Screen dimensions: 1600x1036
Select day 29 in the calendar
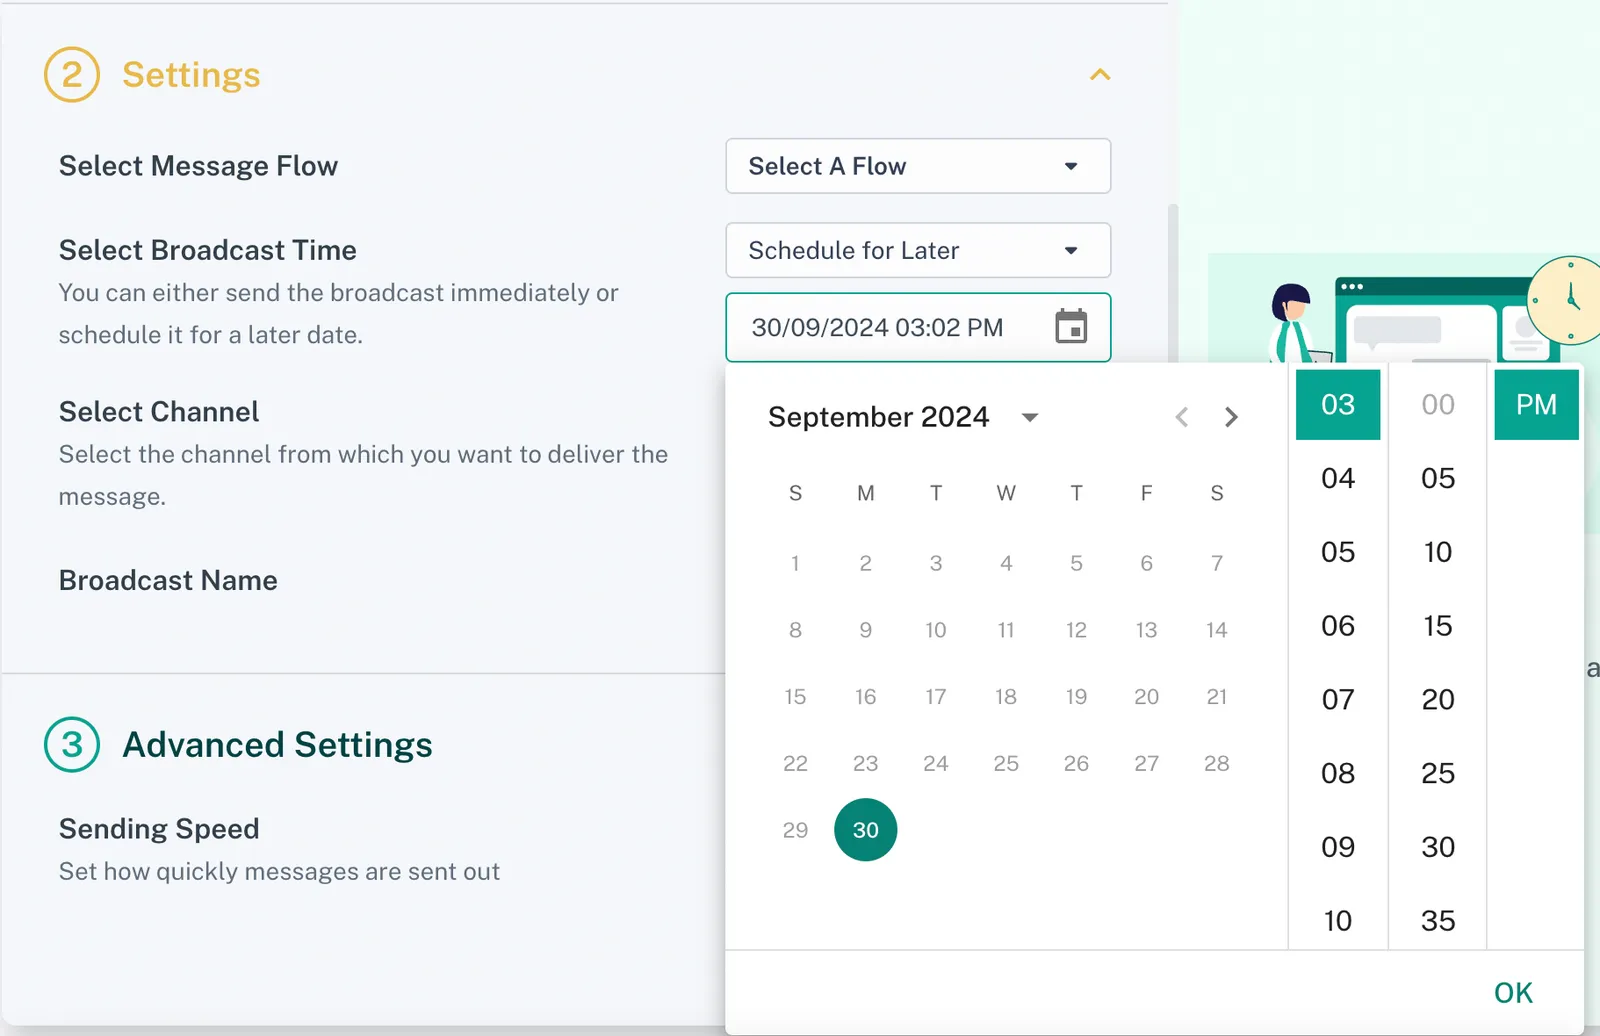[795, 830]
